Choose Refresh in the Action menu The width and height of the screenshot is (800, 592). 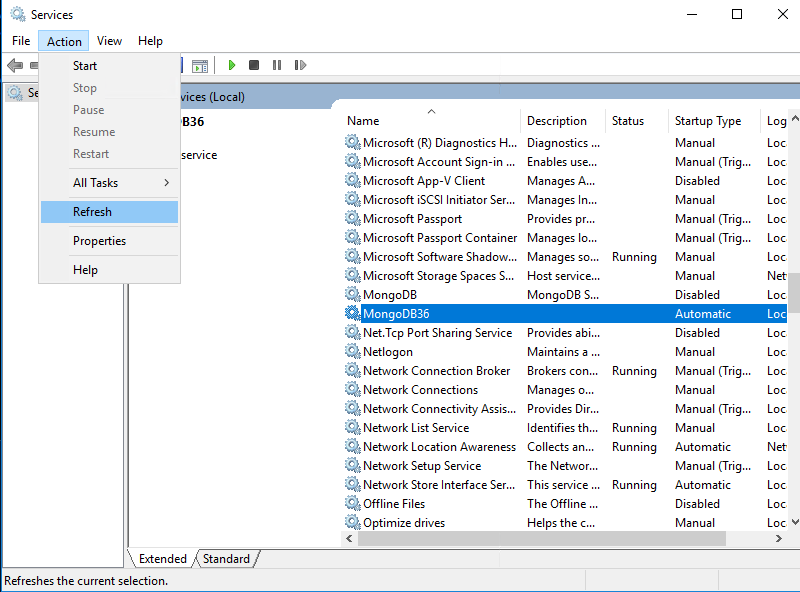(109, 212)
